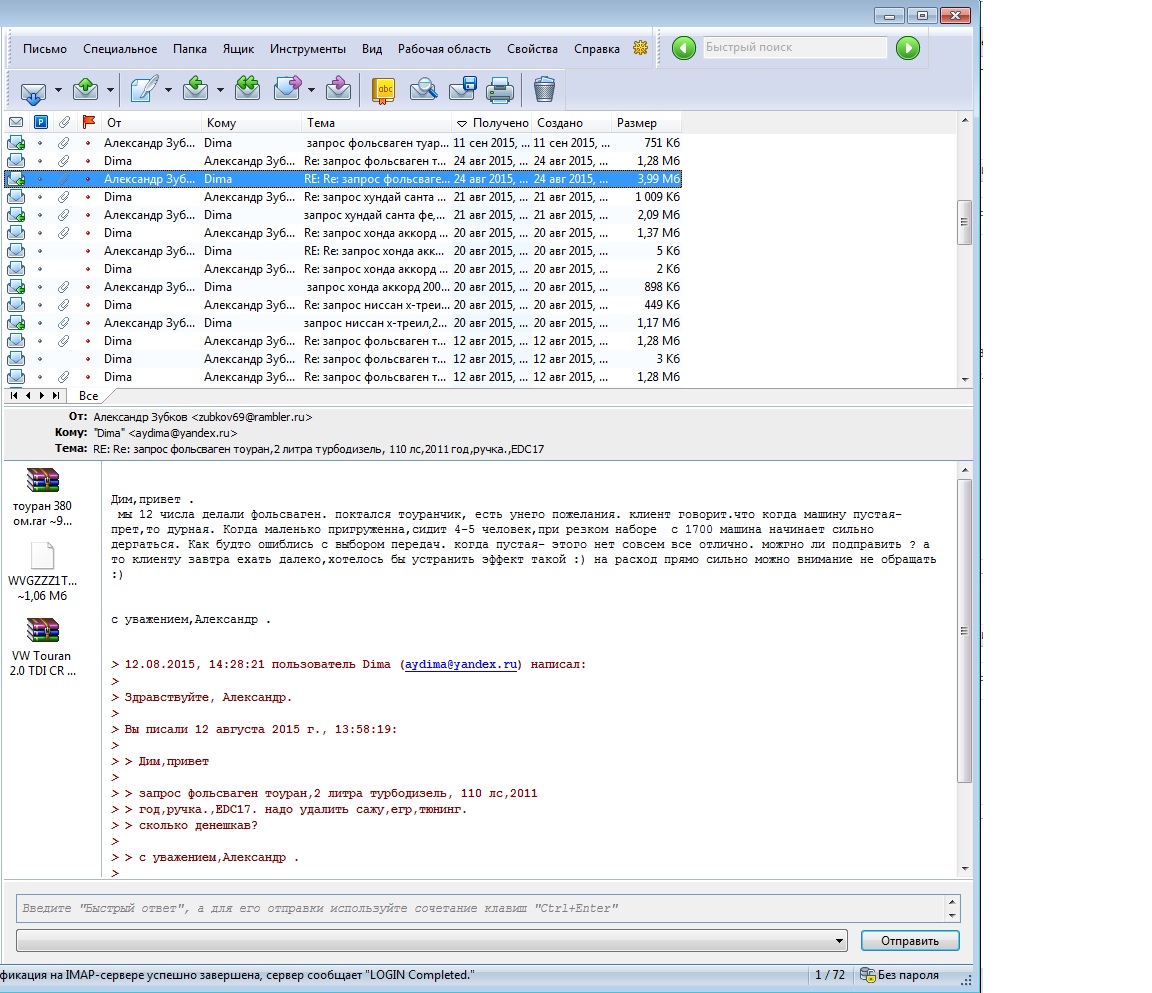Click the message body vertical scrollbar thumb
Screen dimensions: 1152x993
[x=965, y=630]
